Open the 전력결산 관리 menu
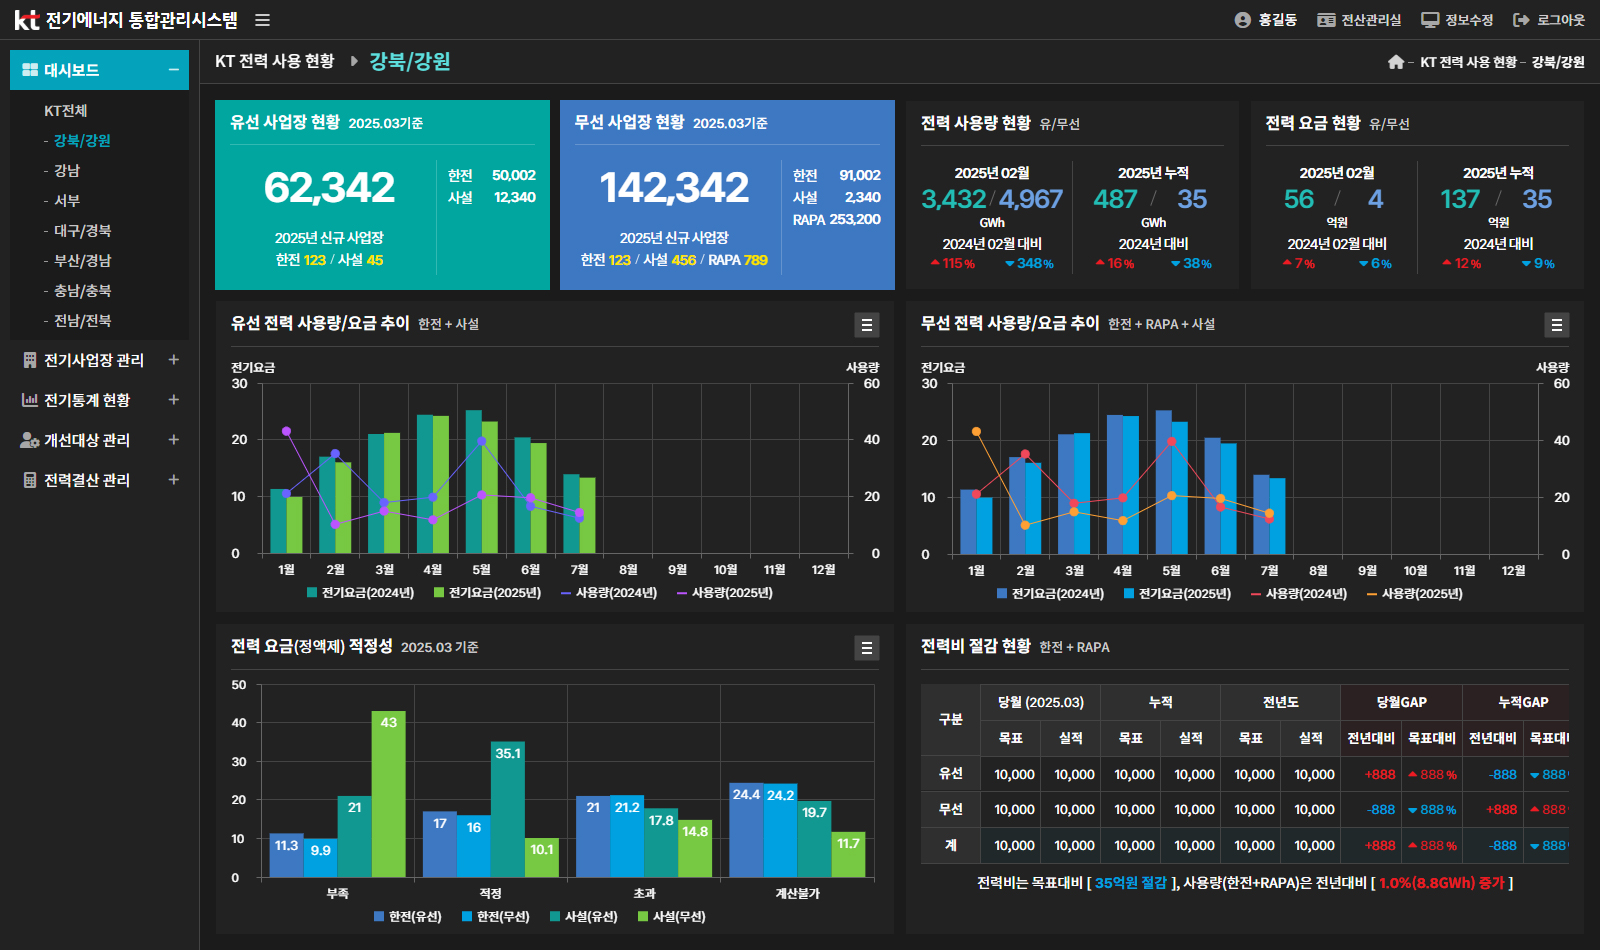 (87, 480)
